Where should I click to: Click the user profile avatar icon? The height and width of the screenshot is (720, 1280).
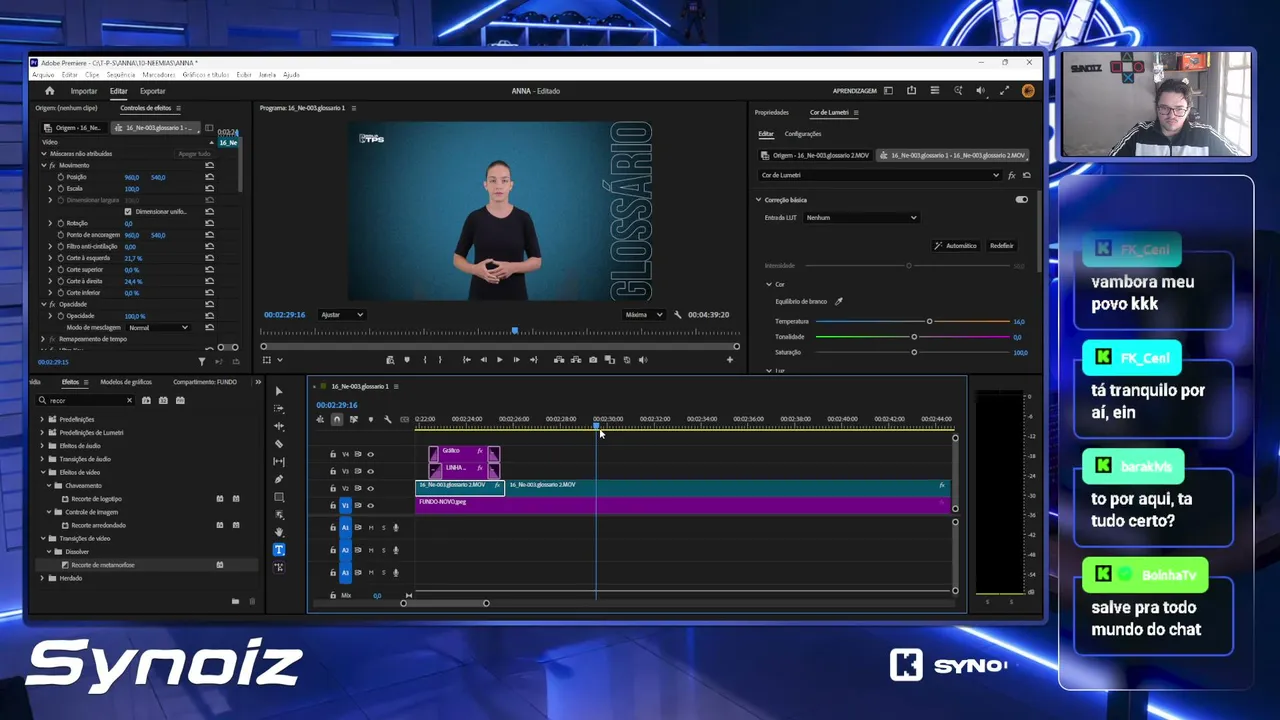1028,91
